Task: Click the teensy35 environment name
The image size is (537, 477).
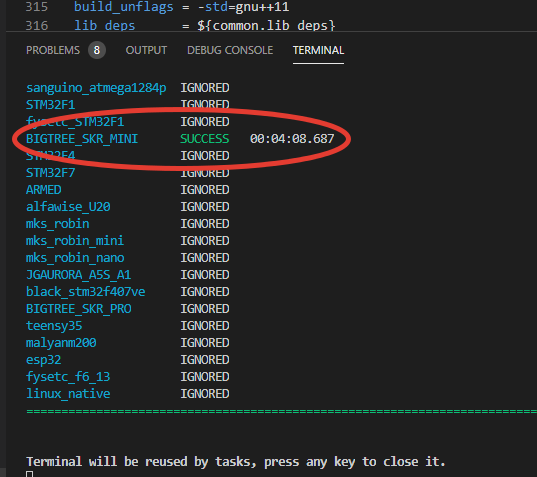Action: pos(54,326)
